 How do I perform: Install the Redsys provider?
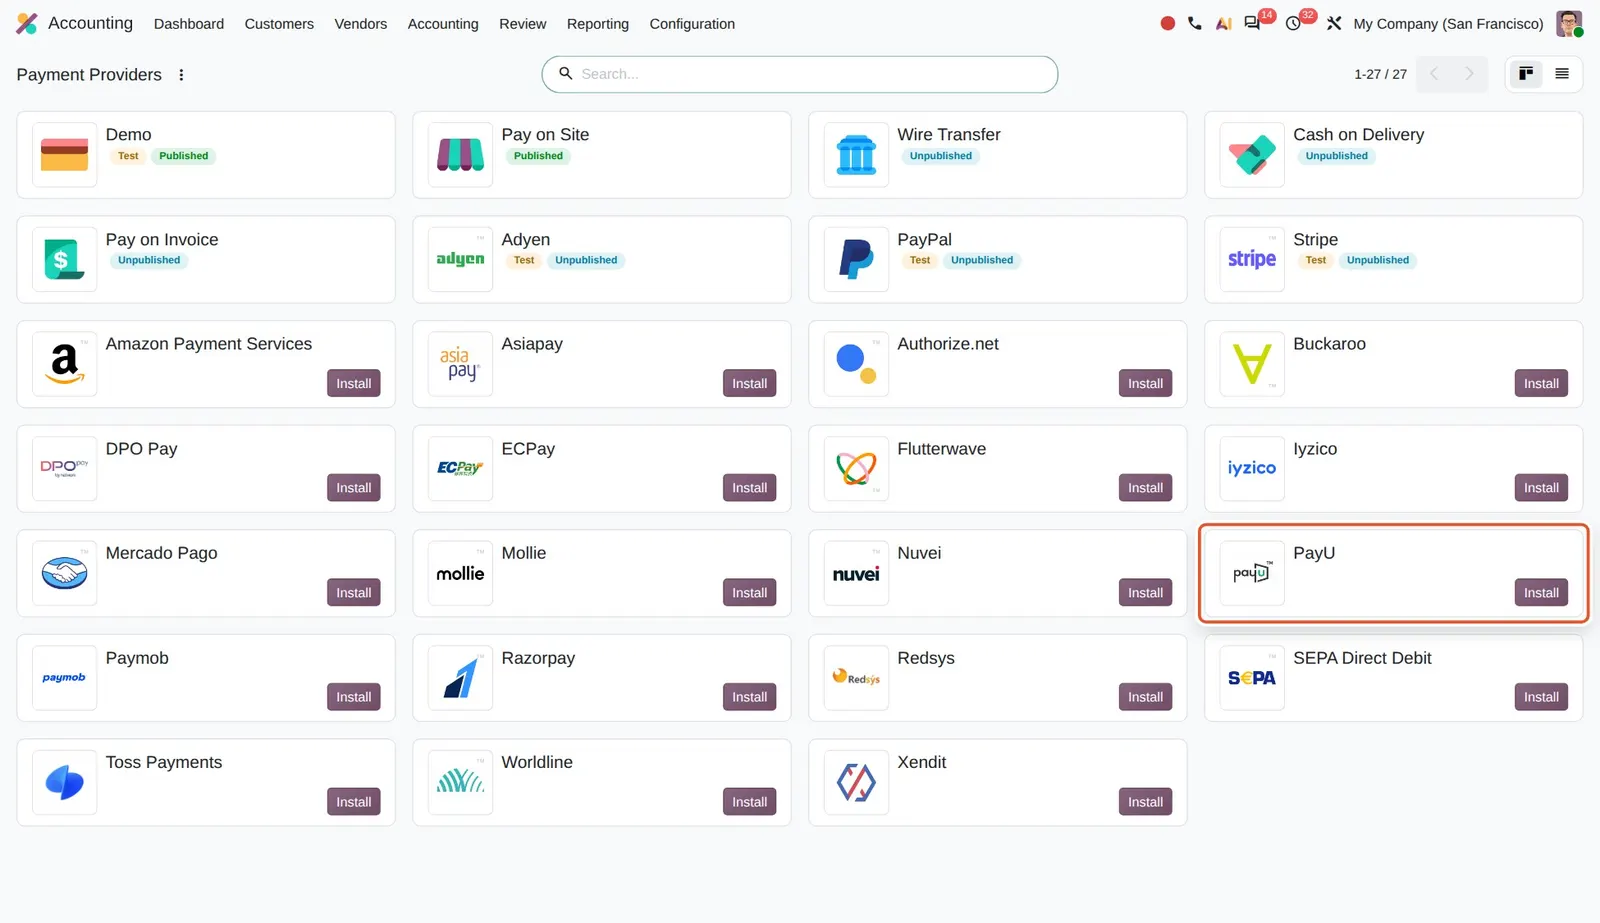[1146, 697]
